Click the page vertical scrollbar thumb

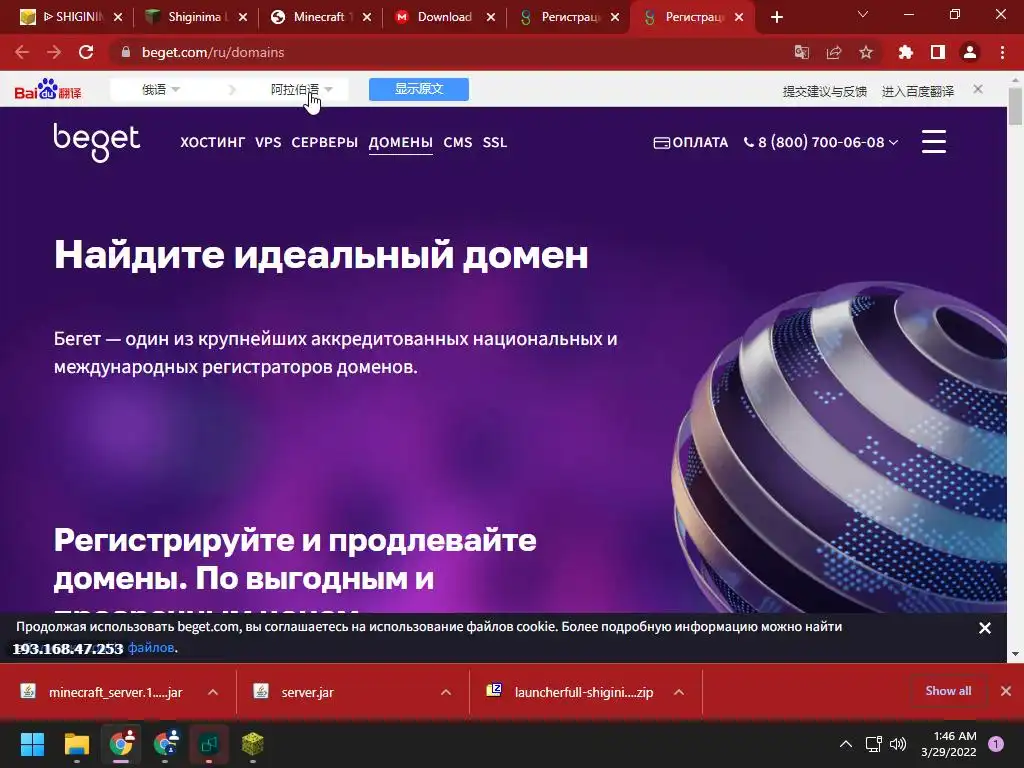(1015, 106)
